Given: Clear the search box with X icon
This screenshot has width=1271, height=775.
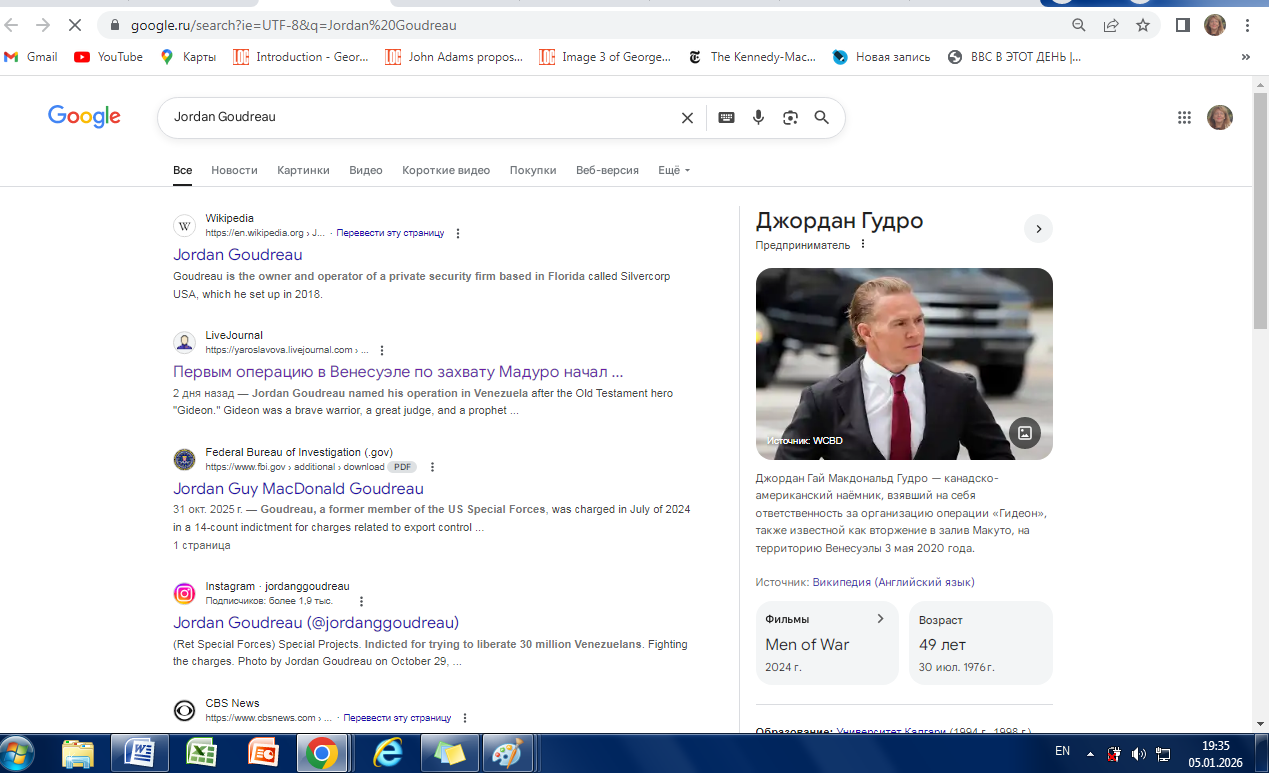Looking at the screenshot, I should [x=687, y=118].
